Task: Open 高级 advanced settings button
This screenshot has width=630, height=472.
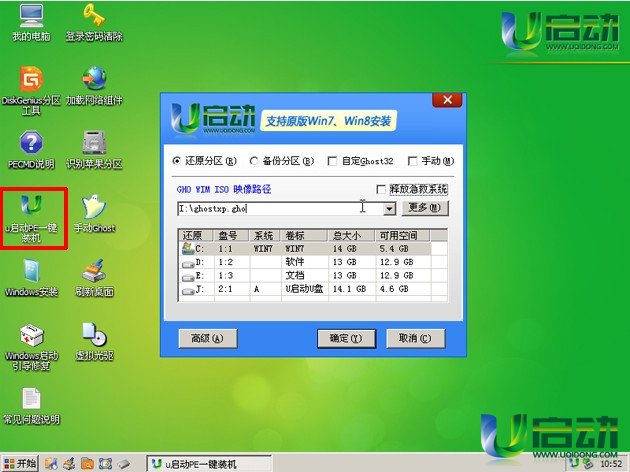Action: click(207, 338)
